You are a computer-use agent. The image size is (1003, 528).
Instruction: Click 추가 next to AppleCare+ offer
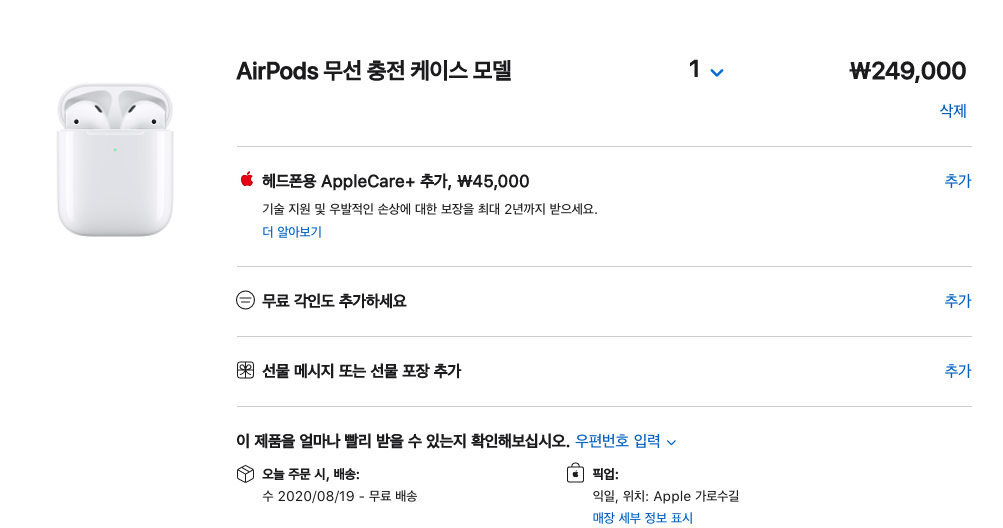958,181
